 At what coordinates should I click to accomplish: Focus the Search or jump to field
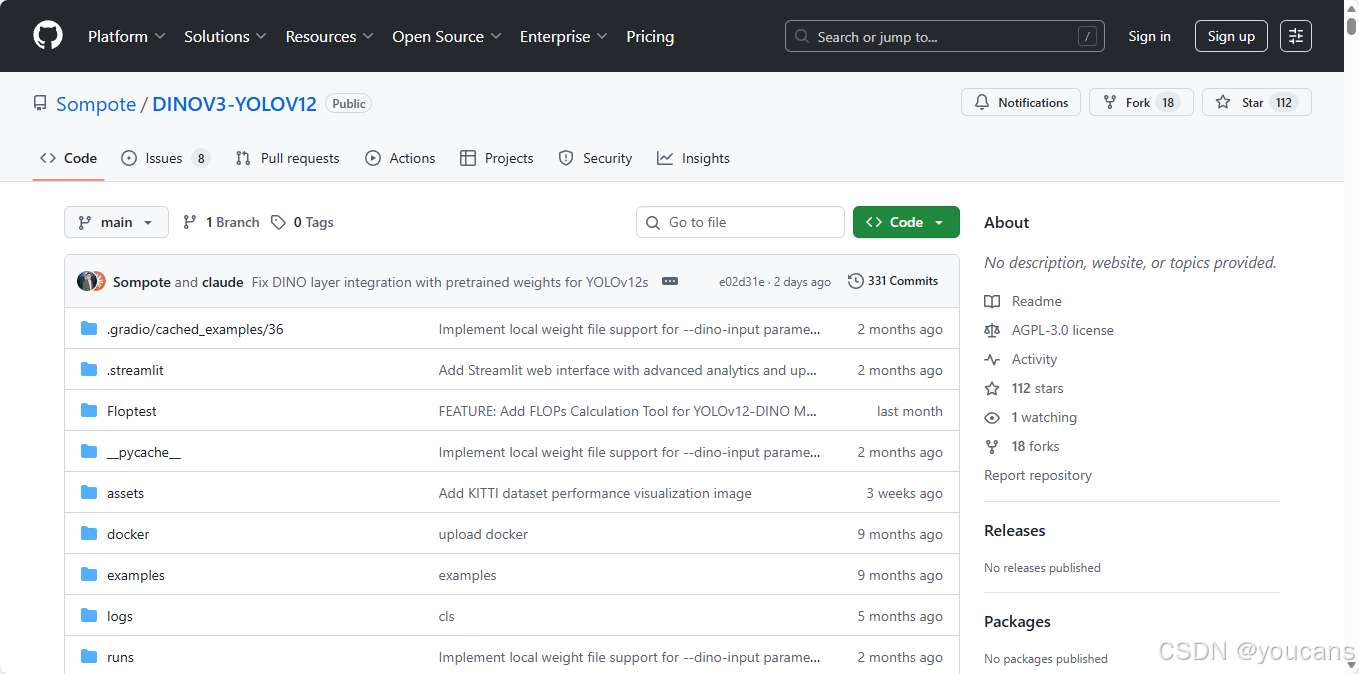pyautogui.click(x=945, y=36)
